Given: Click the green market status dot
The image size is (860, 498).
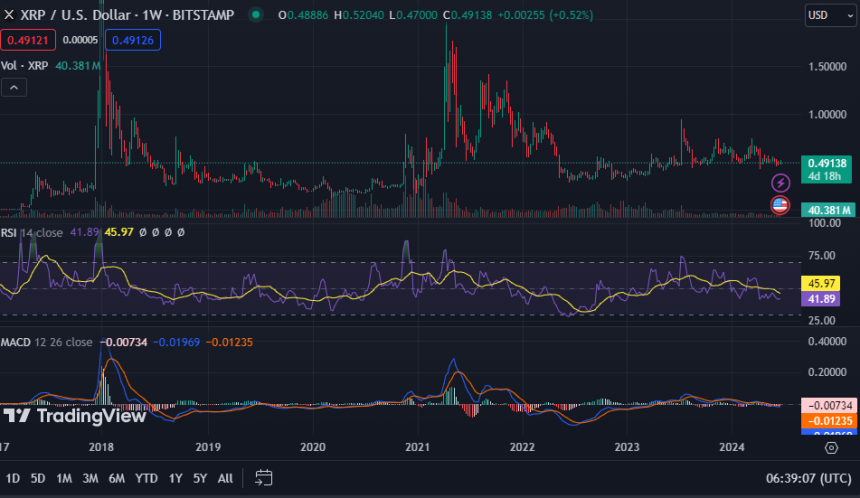Looking at the screenshot, I should pyautogui.click(x=257, y=15).
